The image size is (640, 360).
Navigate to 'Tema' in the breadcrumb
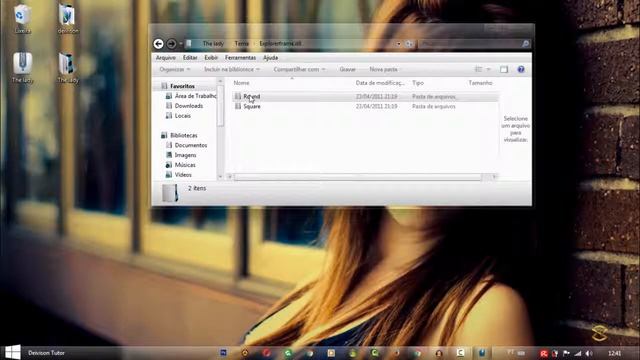pos(242,44)
